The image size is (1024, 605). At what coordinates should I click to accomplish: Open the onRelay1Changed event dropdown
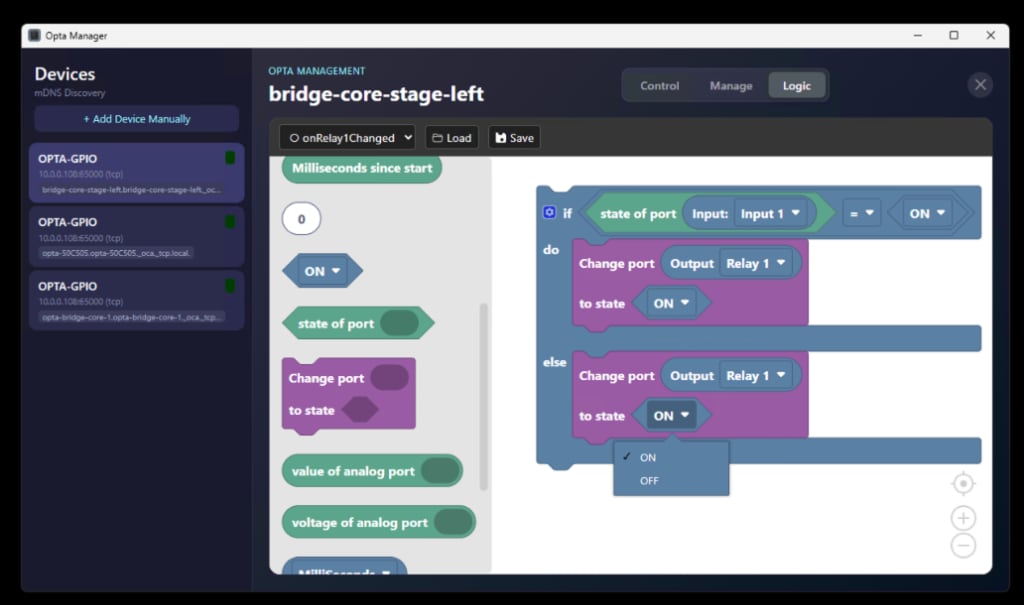pos(347,138)
